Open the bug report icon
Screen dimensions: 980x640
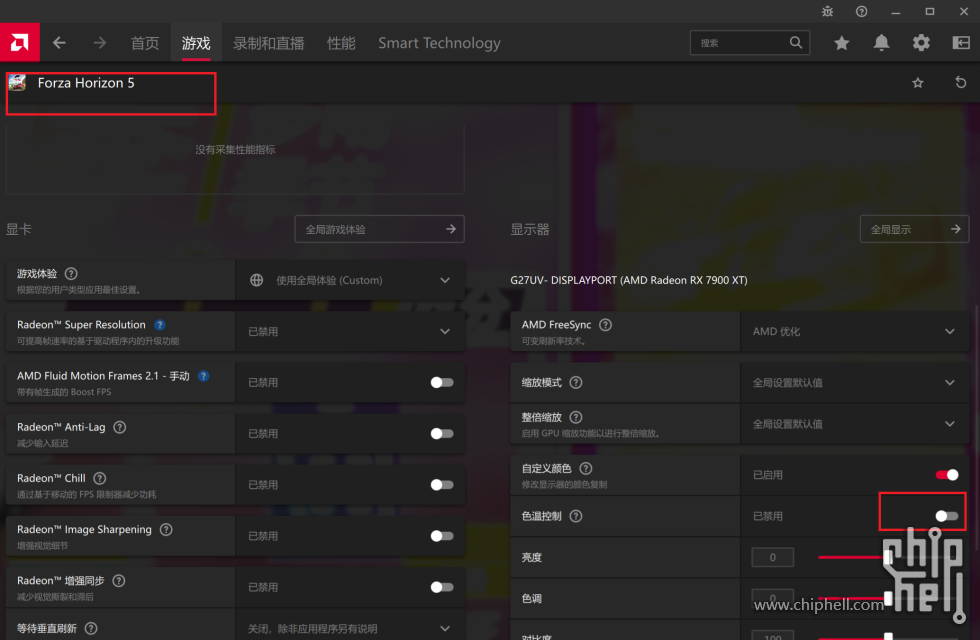pyautogui.click(x=828, y=12)
